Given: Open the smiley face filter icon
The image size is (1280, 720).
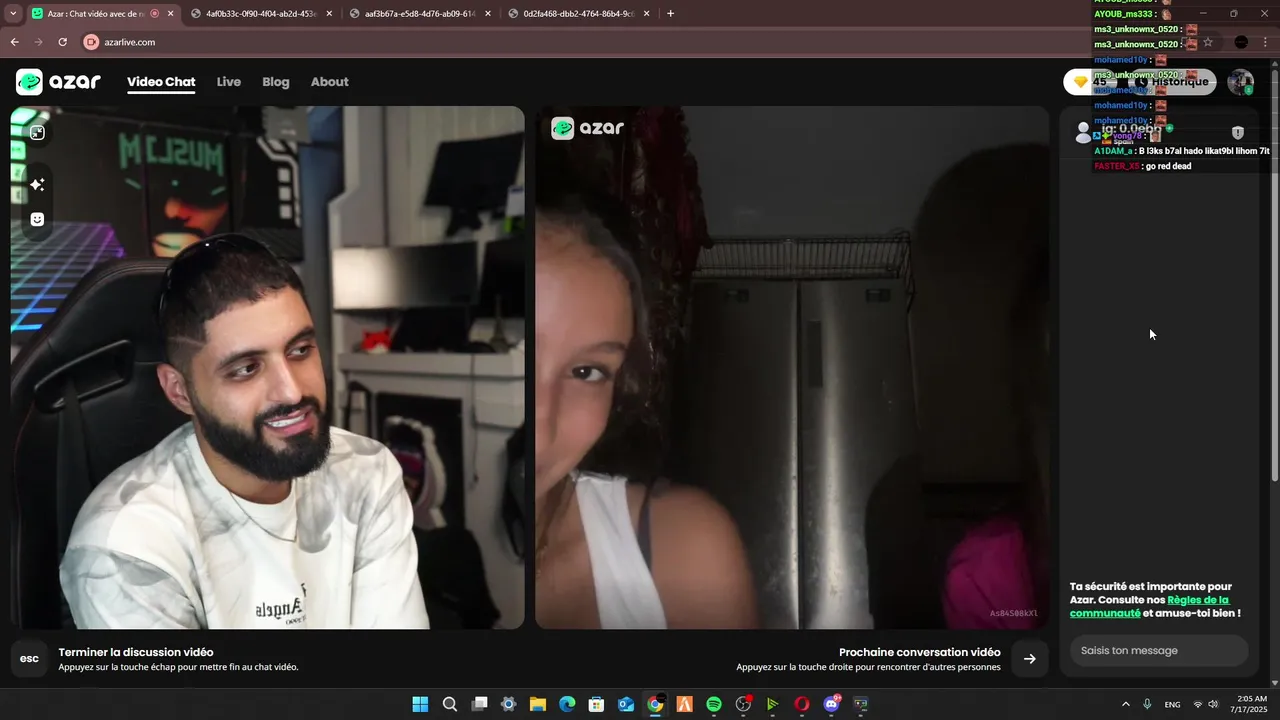Looking at the screenshot, I should click(37, 219).
